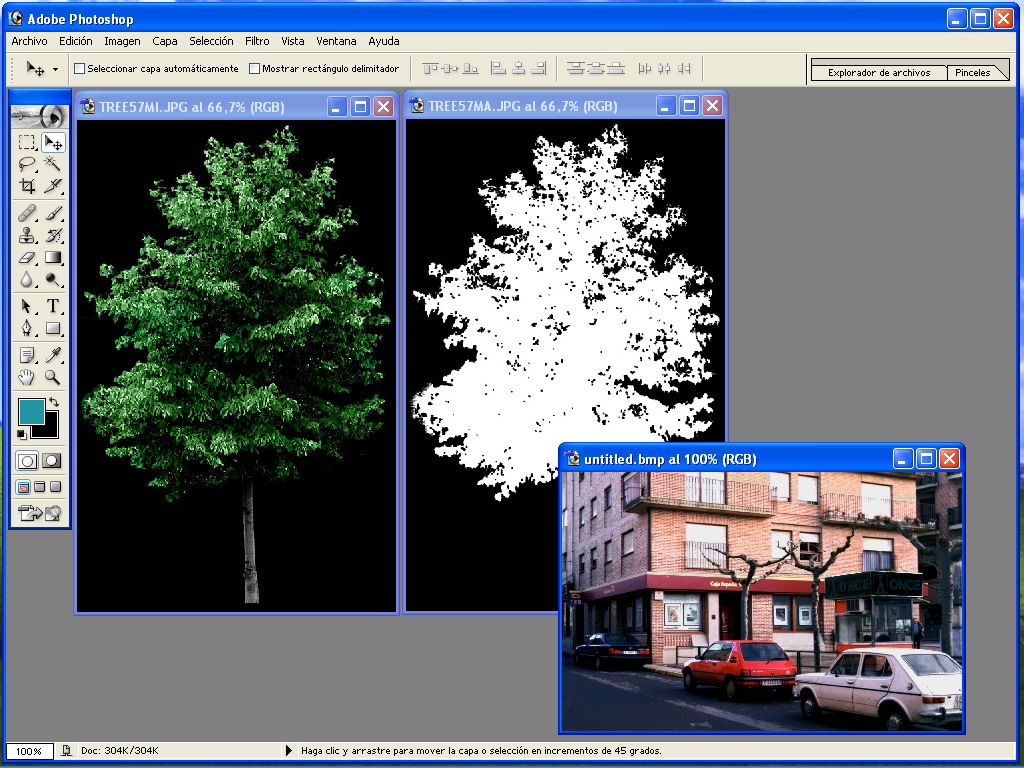Click distribute left edges icon in options bar
This screenshot has width=1024, height=768.
(x=645, y=69)
